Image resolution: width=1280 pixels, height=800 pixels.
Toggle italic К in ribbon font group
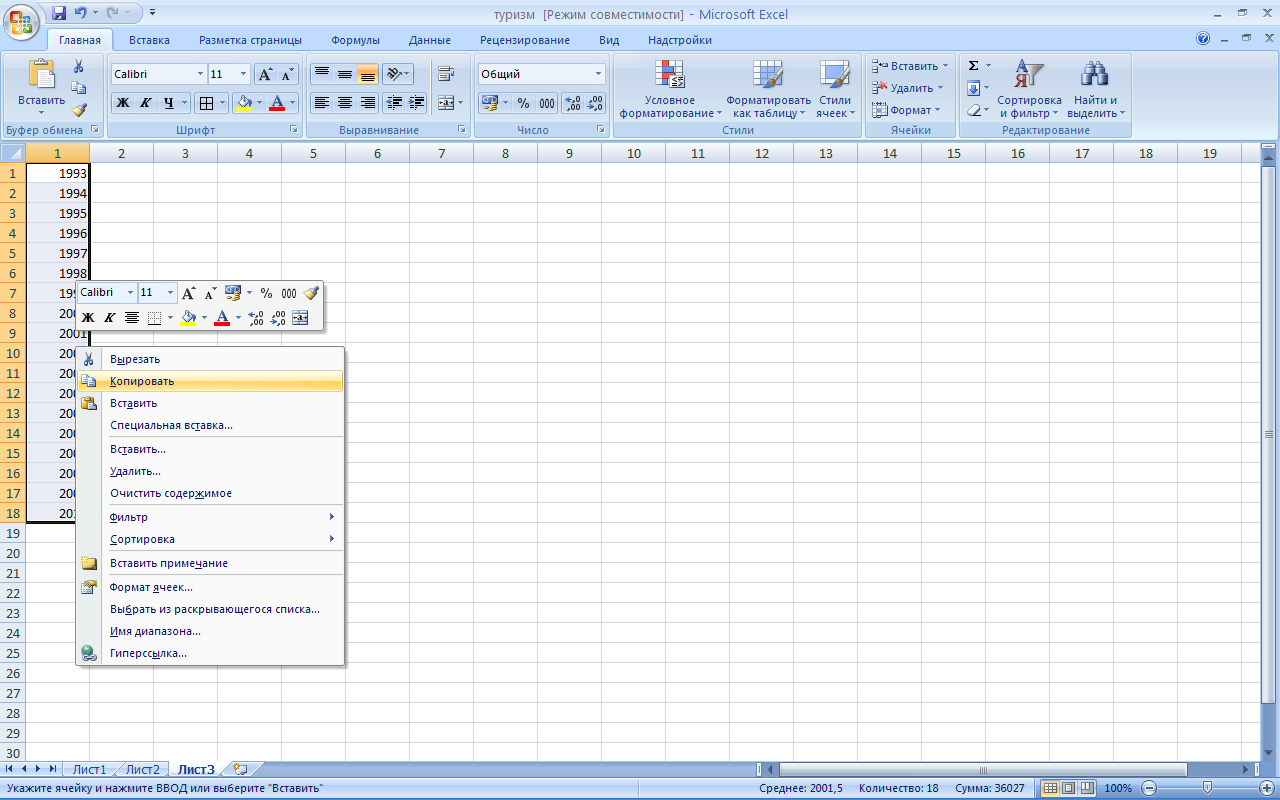click(146, 103)
